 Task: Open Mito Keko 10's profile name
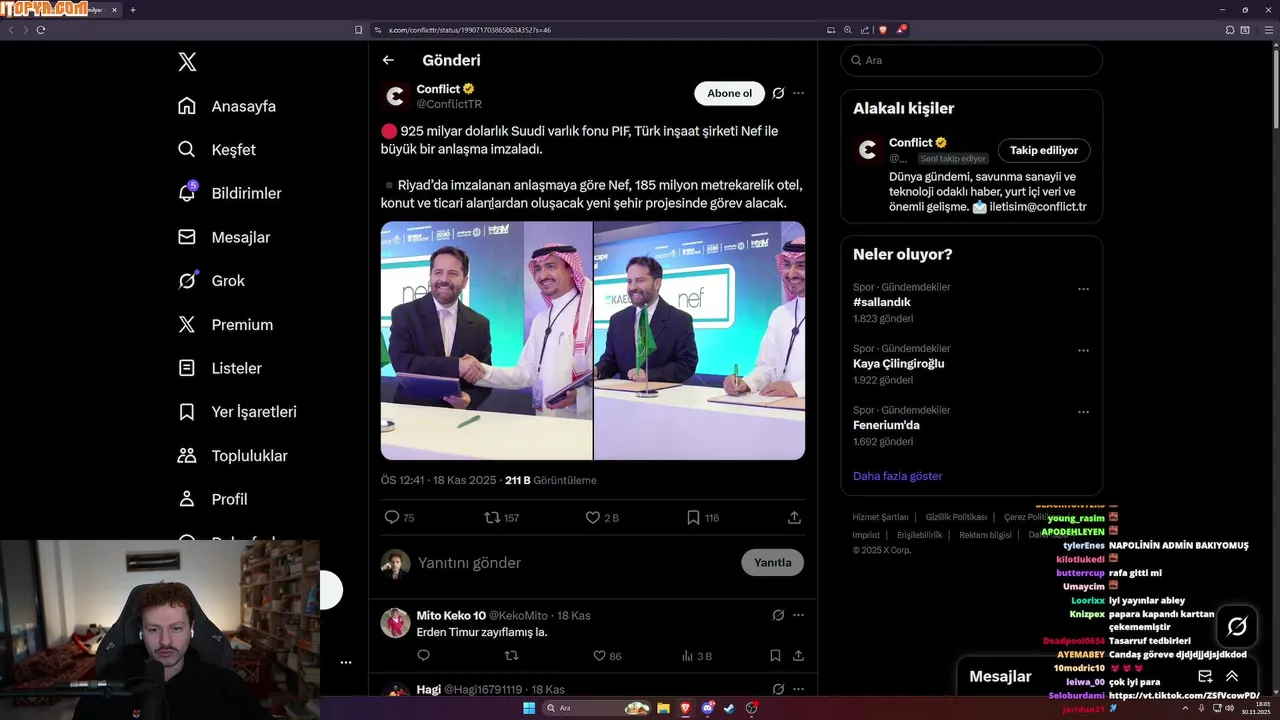click(451, 615)
